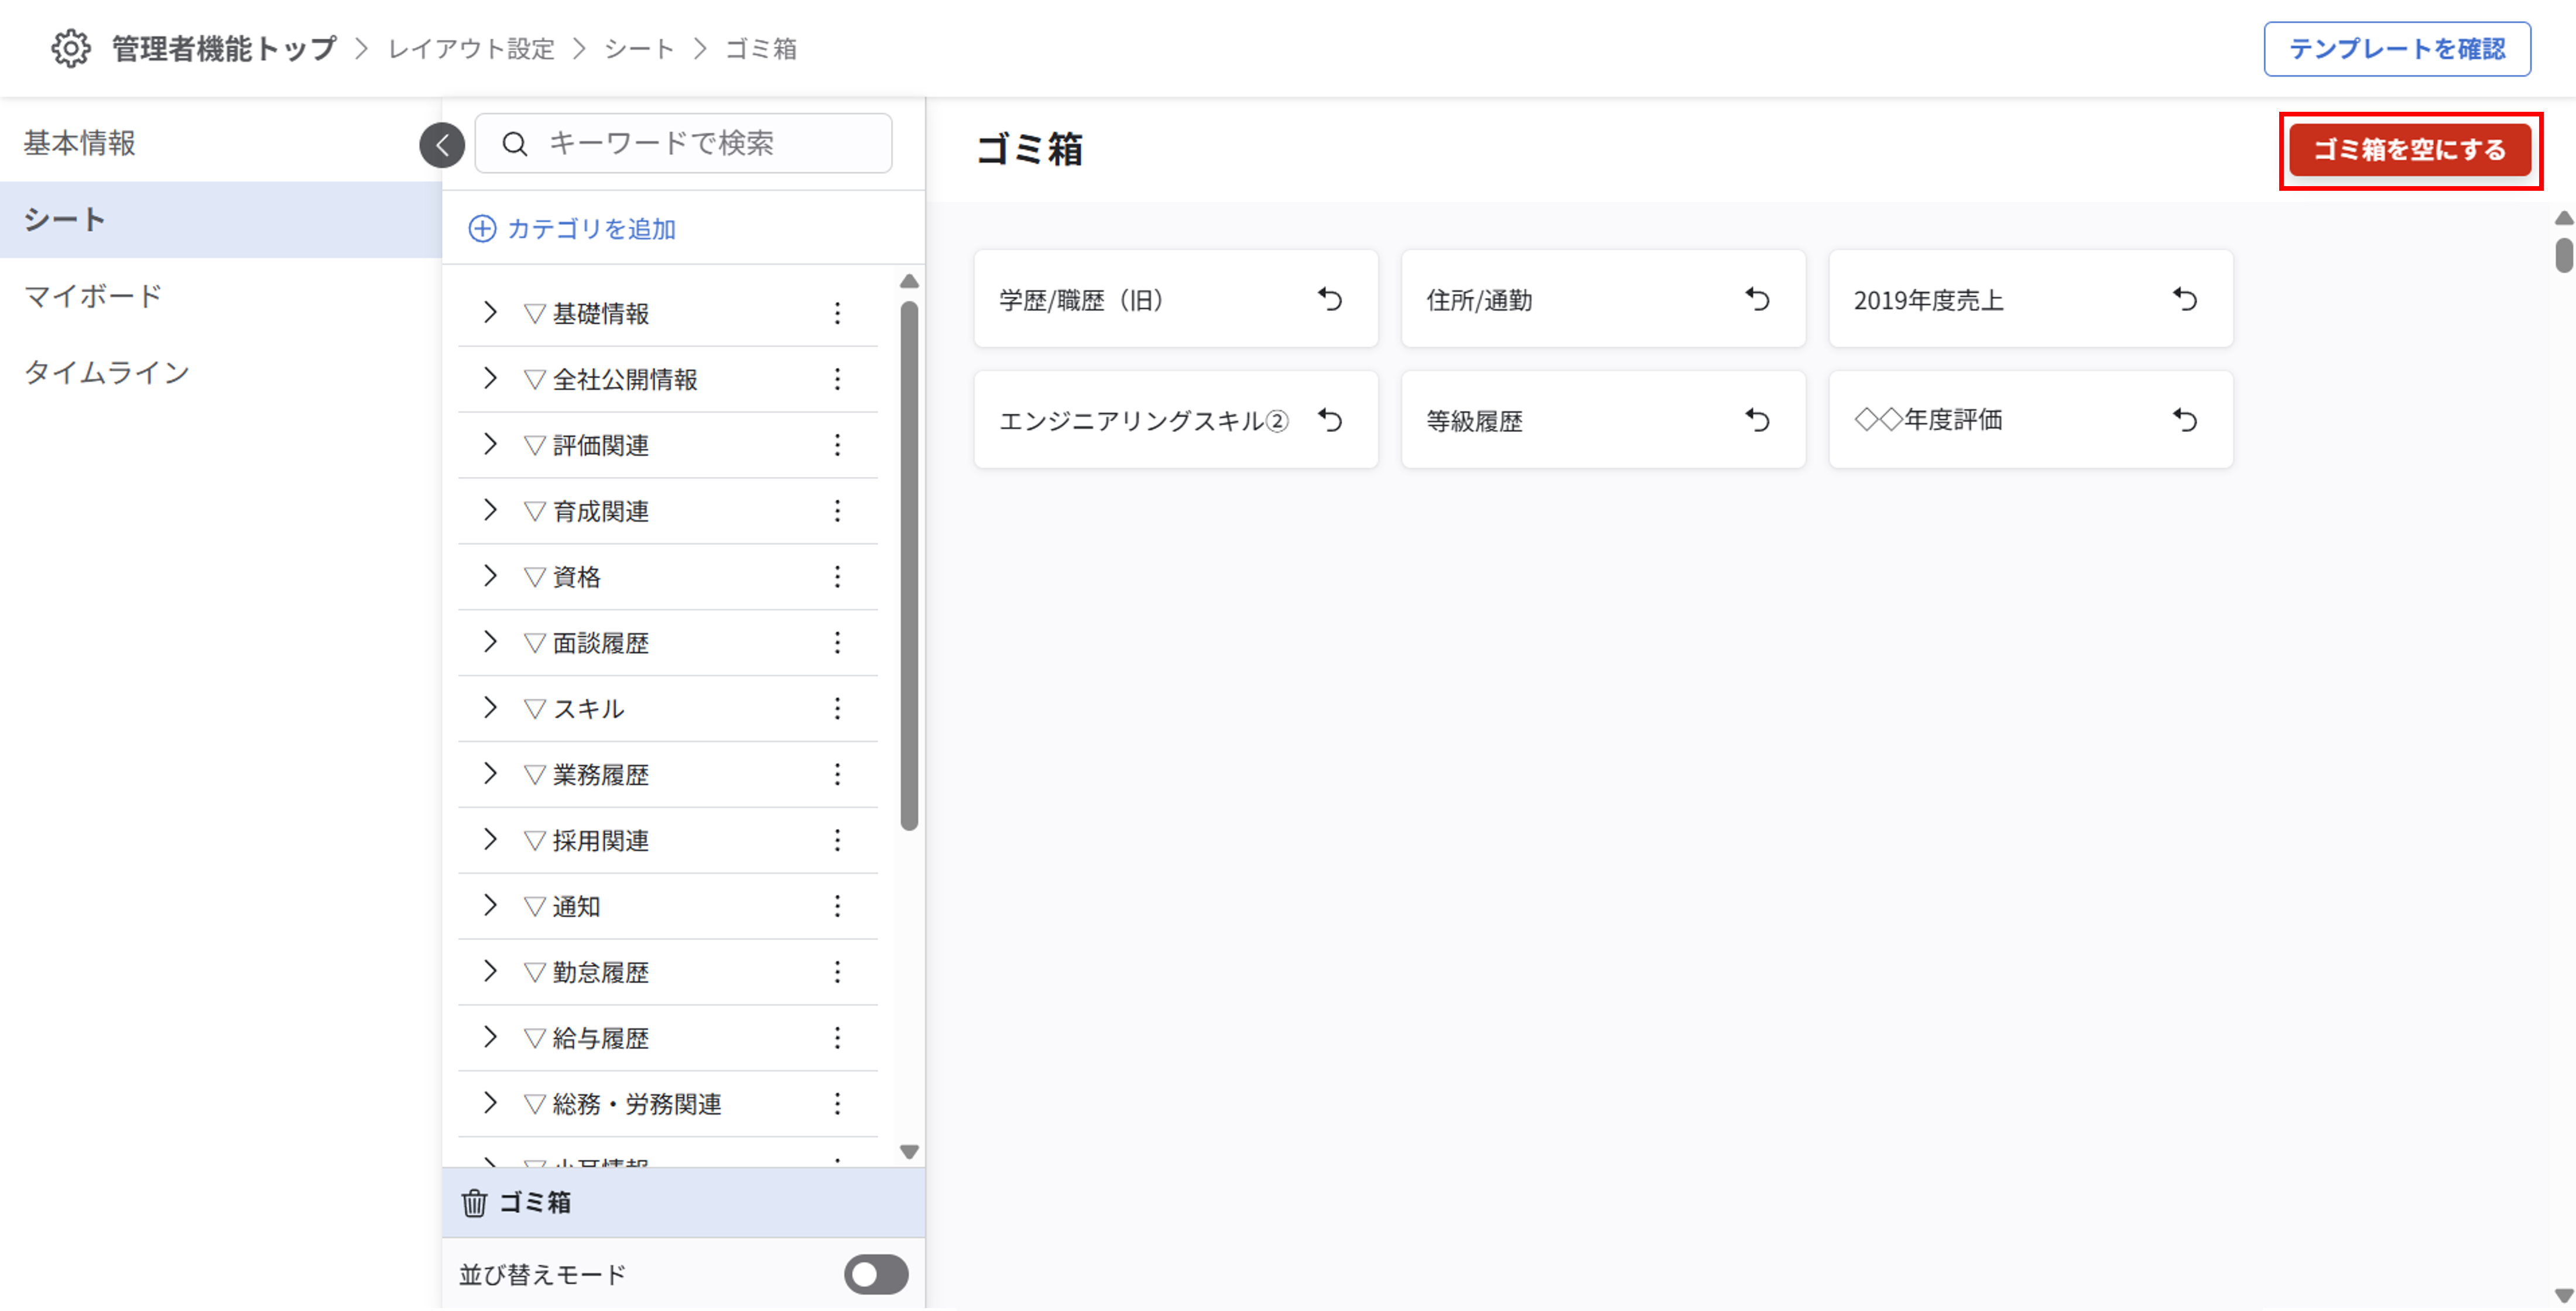Click the category list scrollbar down arrow

[x=909, y=1152]
